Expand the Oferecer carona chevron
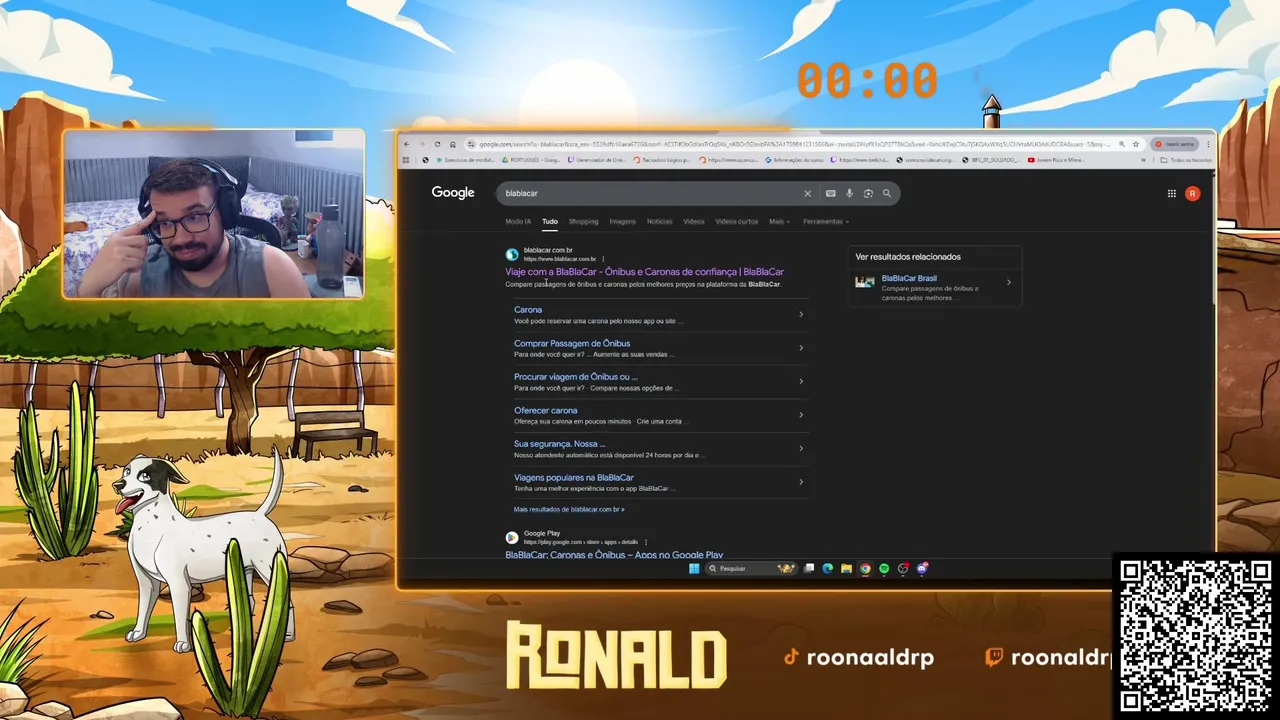This screenshot has width=1280, height=720. (x=801, y=415)
